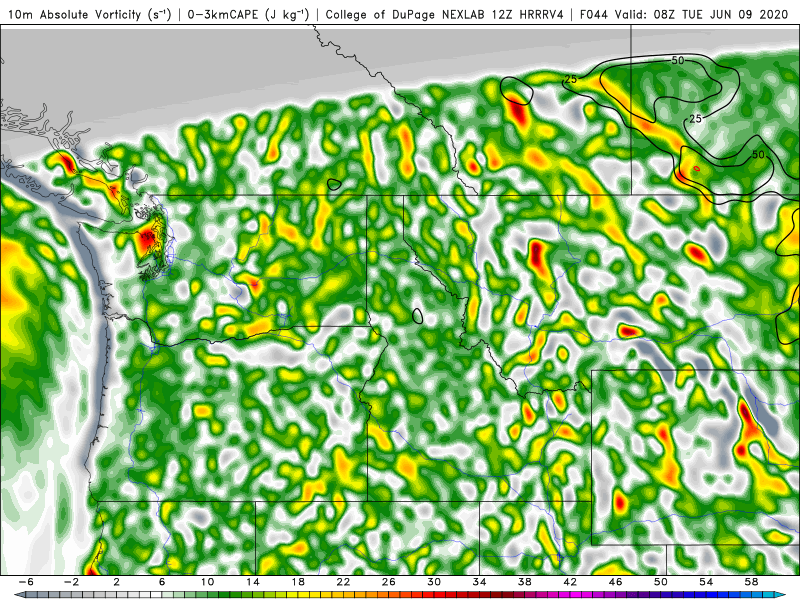Image resolution: width=800 pixels, height=600 pixels.
Task: Click the "10m Absolute Vorticity" title text
Action: click(74, 14)
